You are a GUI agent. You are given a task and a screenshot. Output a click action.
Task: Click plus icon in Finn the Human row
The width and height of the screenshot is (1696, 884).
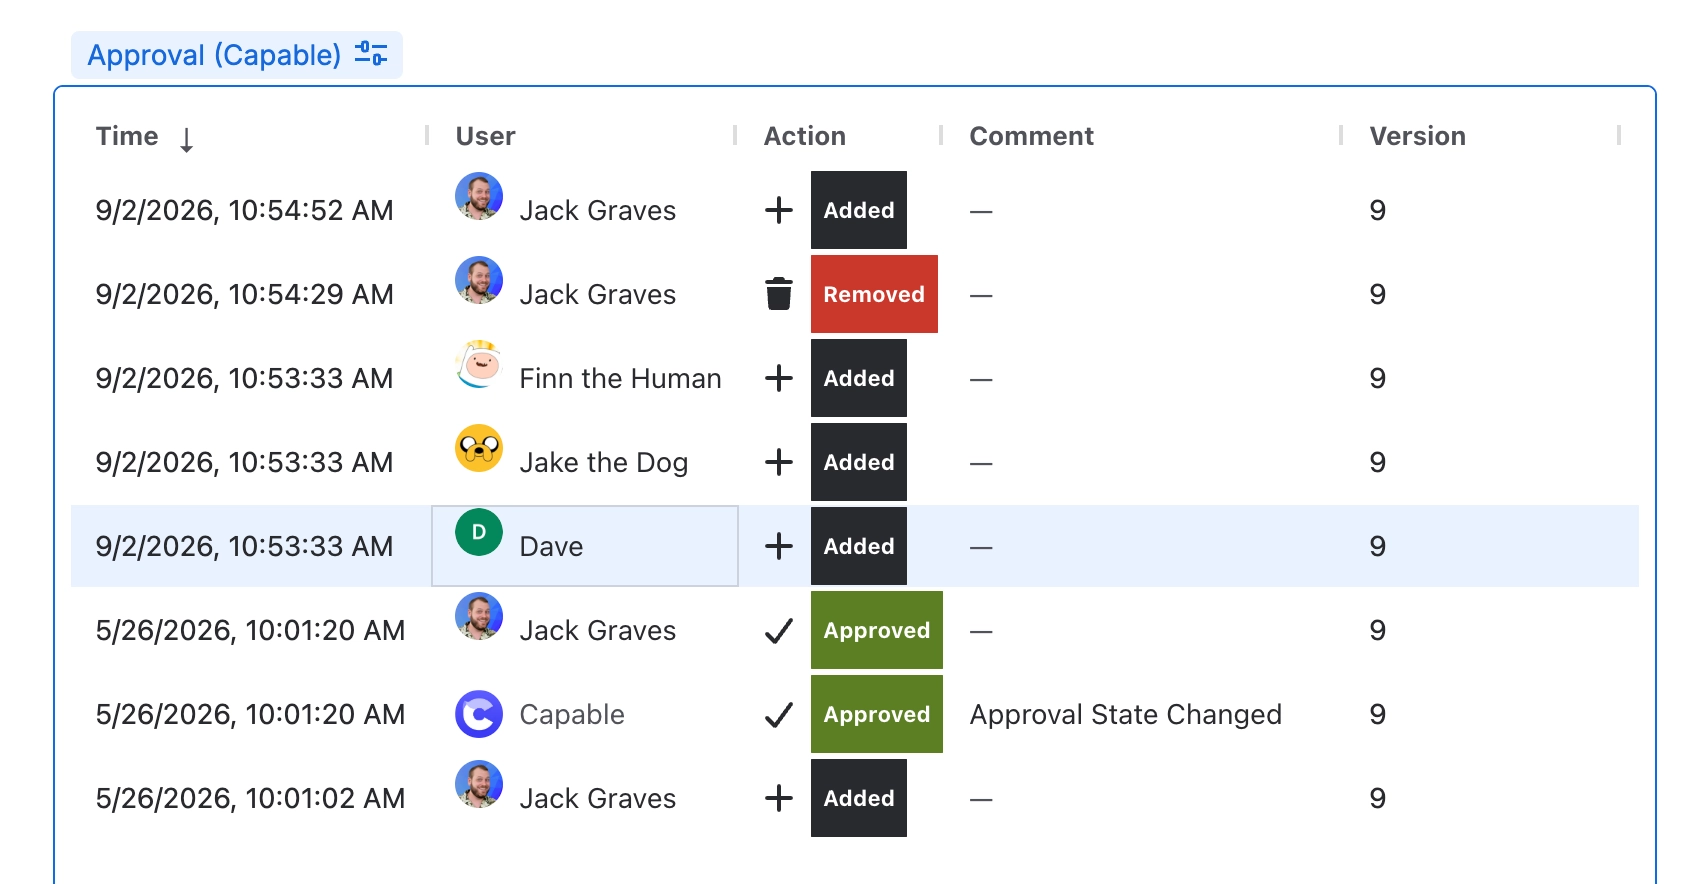778,378
